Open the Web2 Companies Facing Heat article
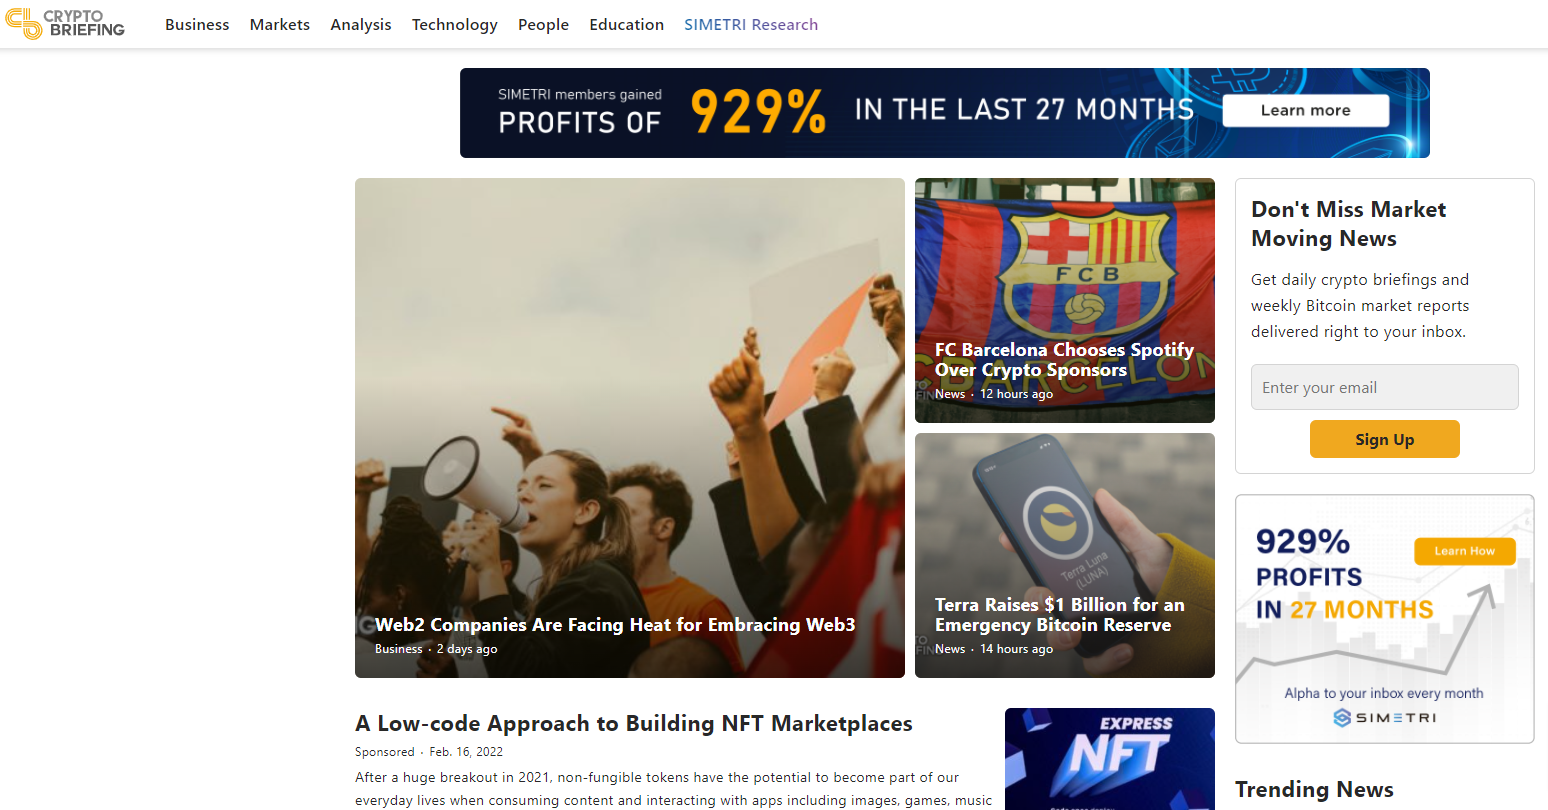This screenshot has height=810, width=1548. [615, 625]
